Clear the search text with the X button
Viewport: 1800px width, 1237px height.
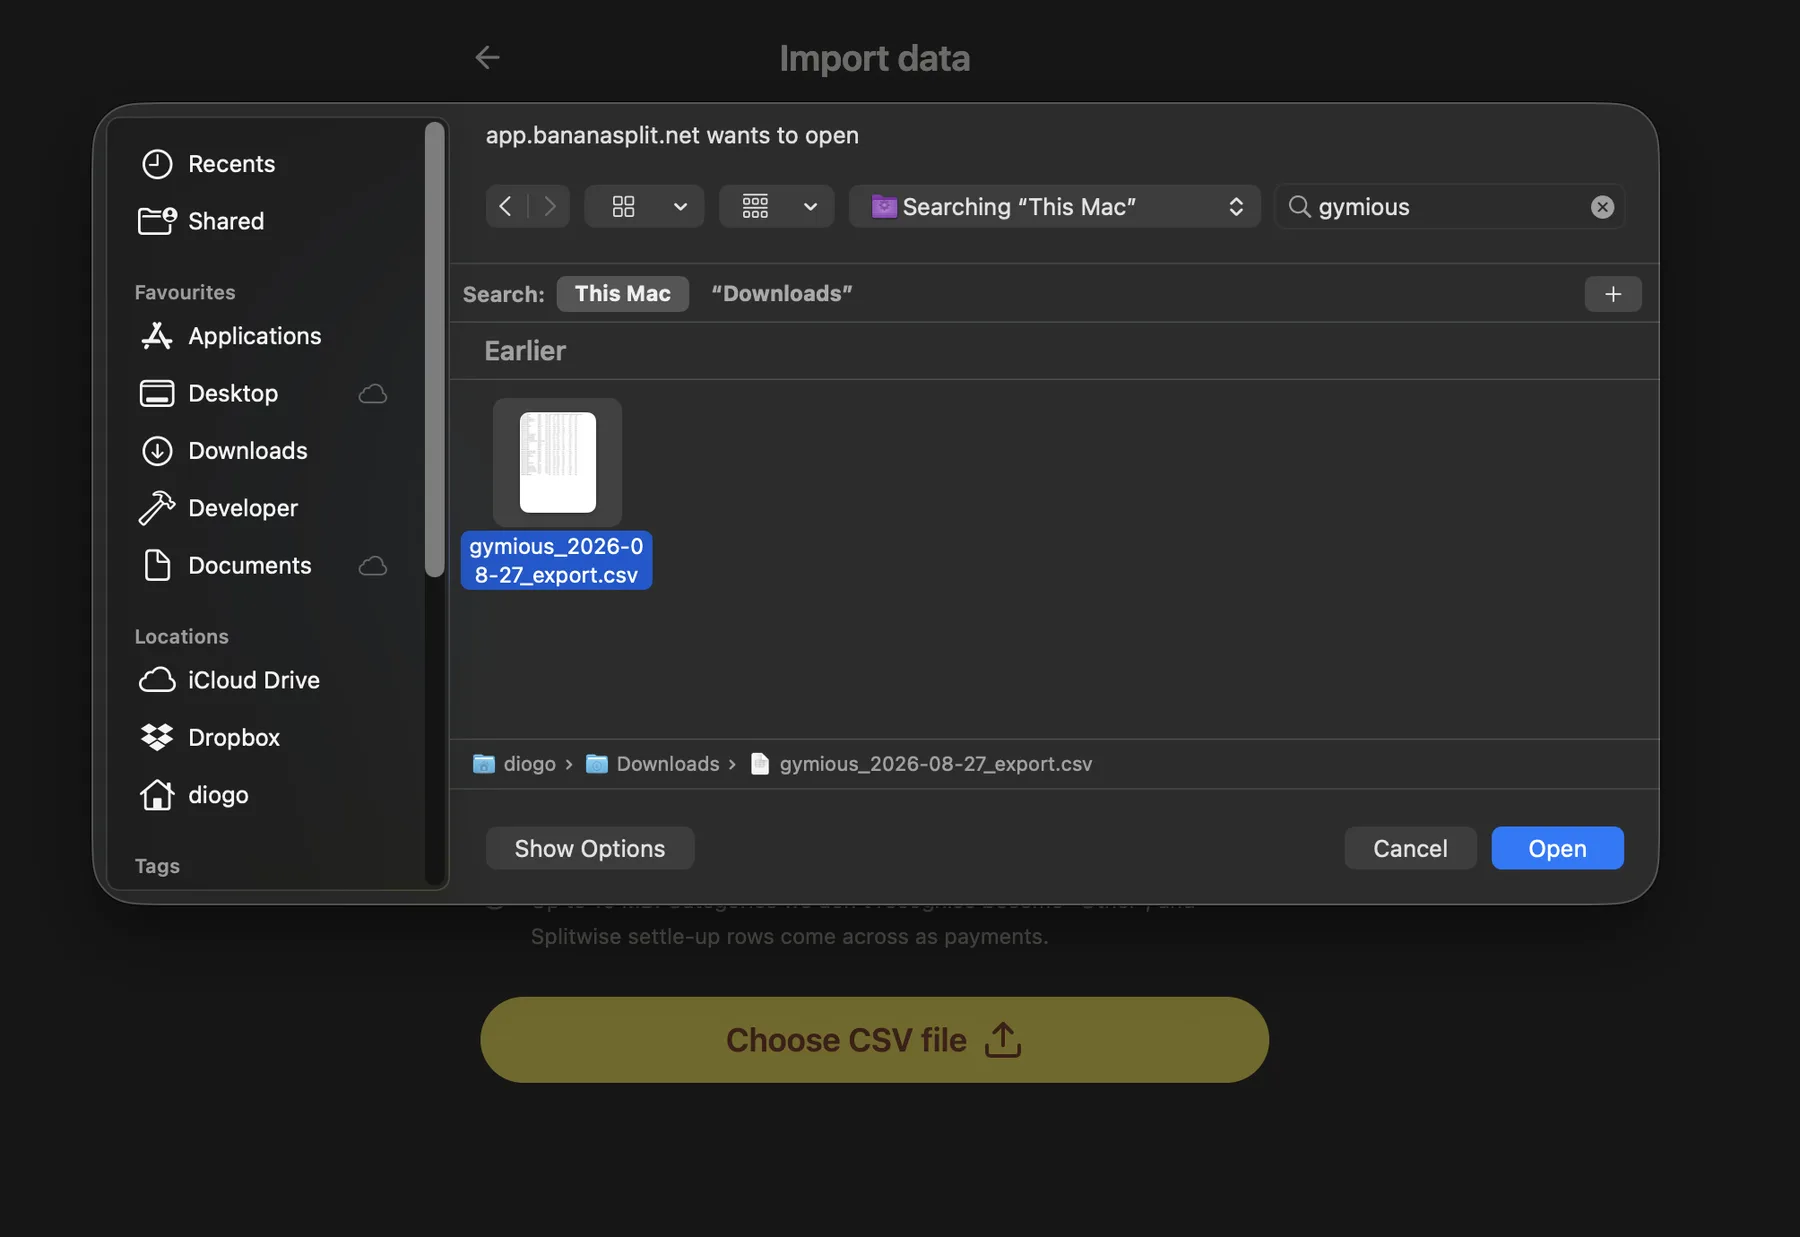pyautogui.click(x=1602, y=207)
